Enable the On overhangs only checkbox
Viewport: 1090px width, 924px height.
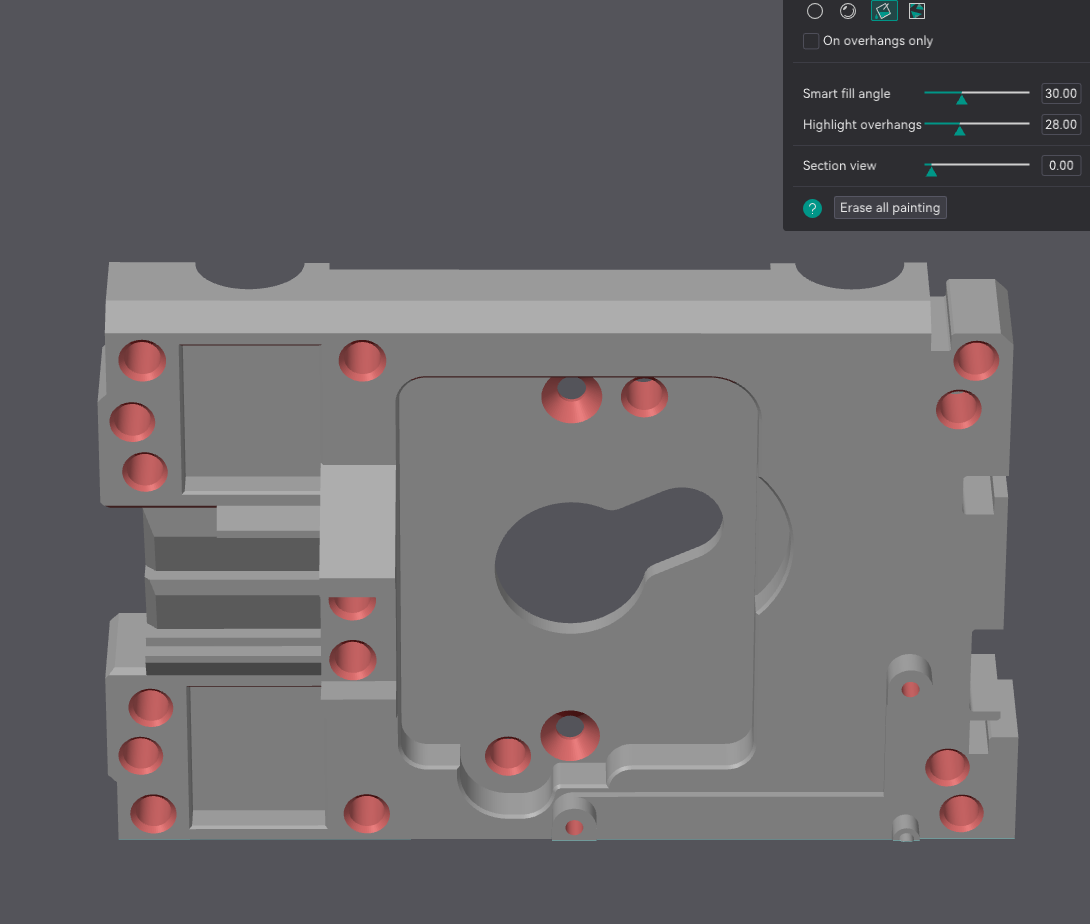click(811, 41)
